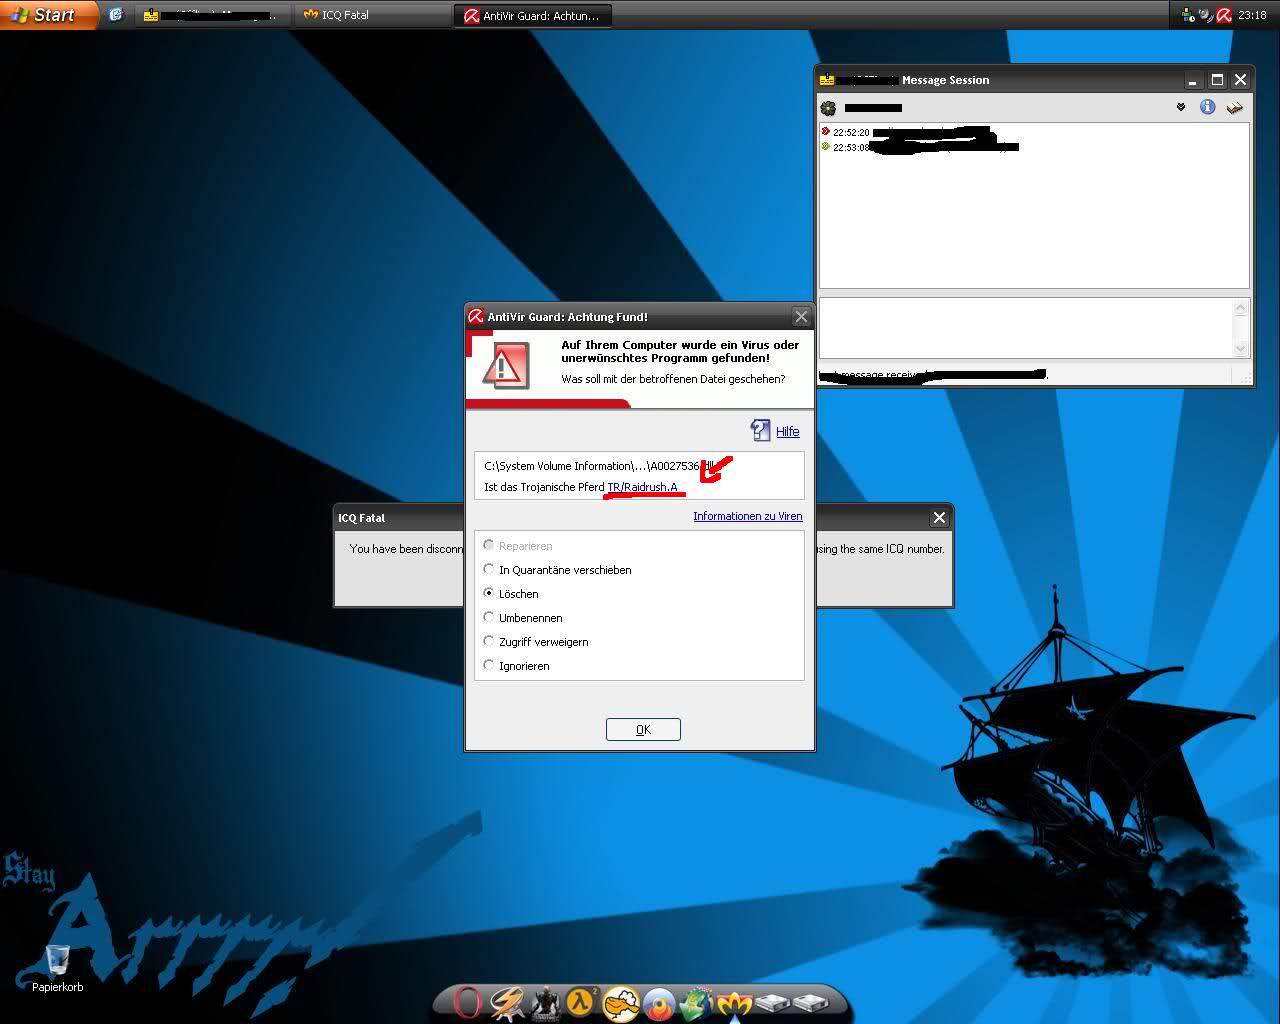Open the Hilfe link

coord(788,431)
